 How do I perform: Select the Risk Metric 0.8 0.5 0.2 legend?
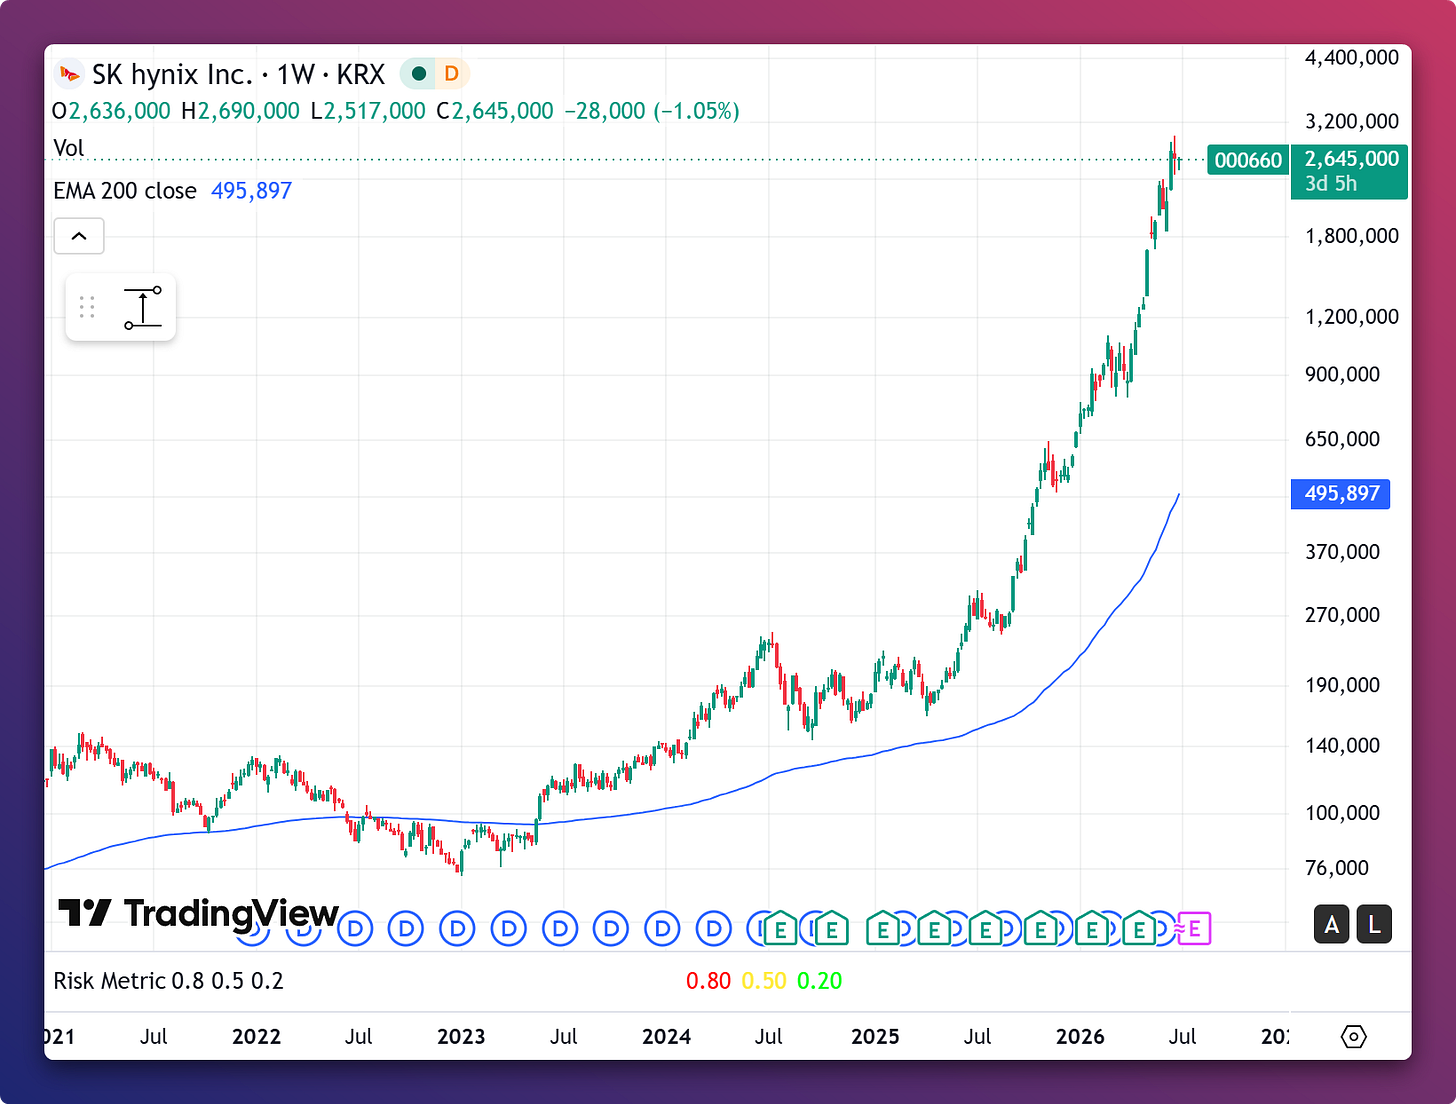tap(168, 981)
